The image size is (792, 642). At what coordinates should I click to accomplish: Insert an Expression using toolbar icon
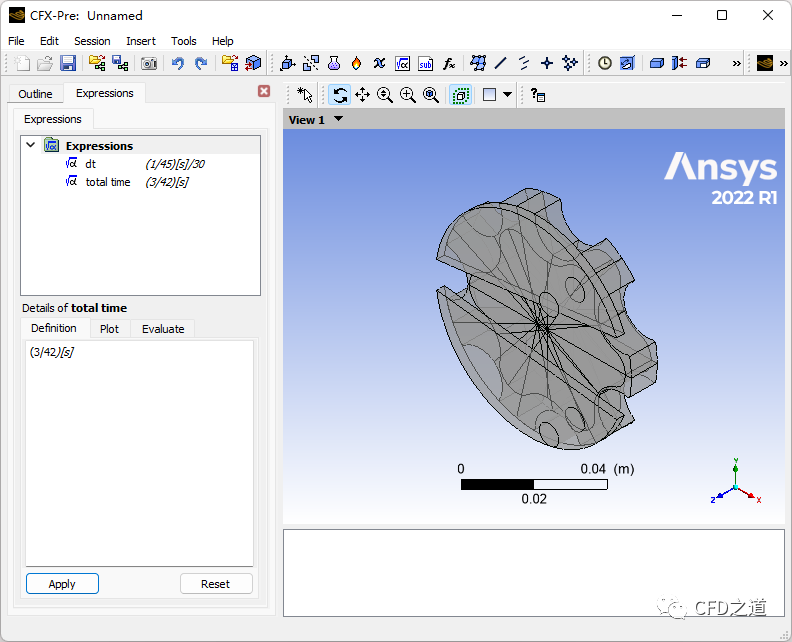tap(403, 64)
